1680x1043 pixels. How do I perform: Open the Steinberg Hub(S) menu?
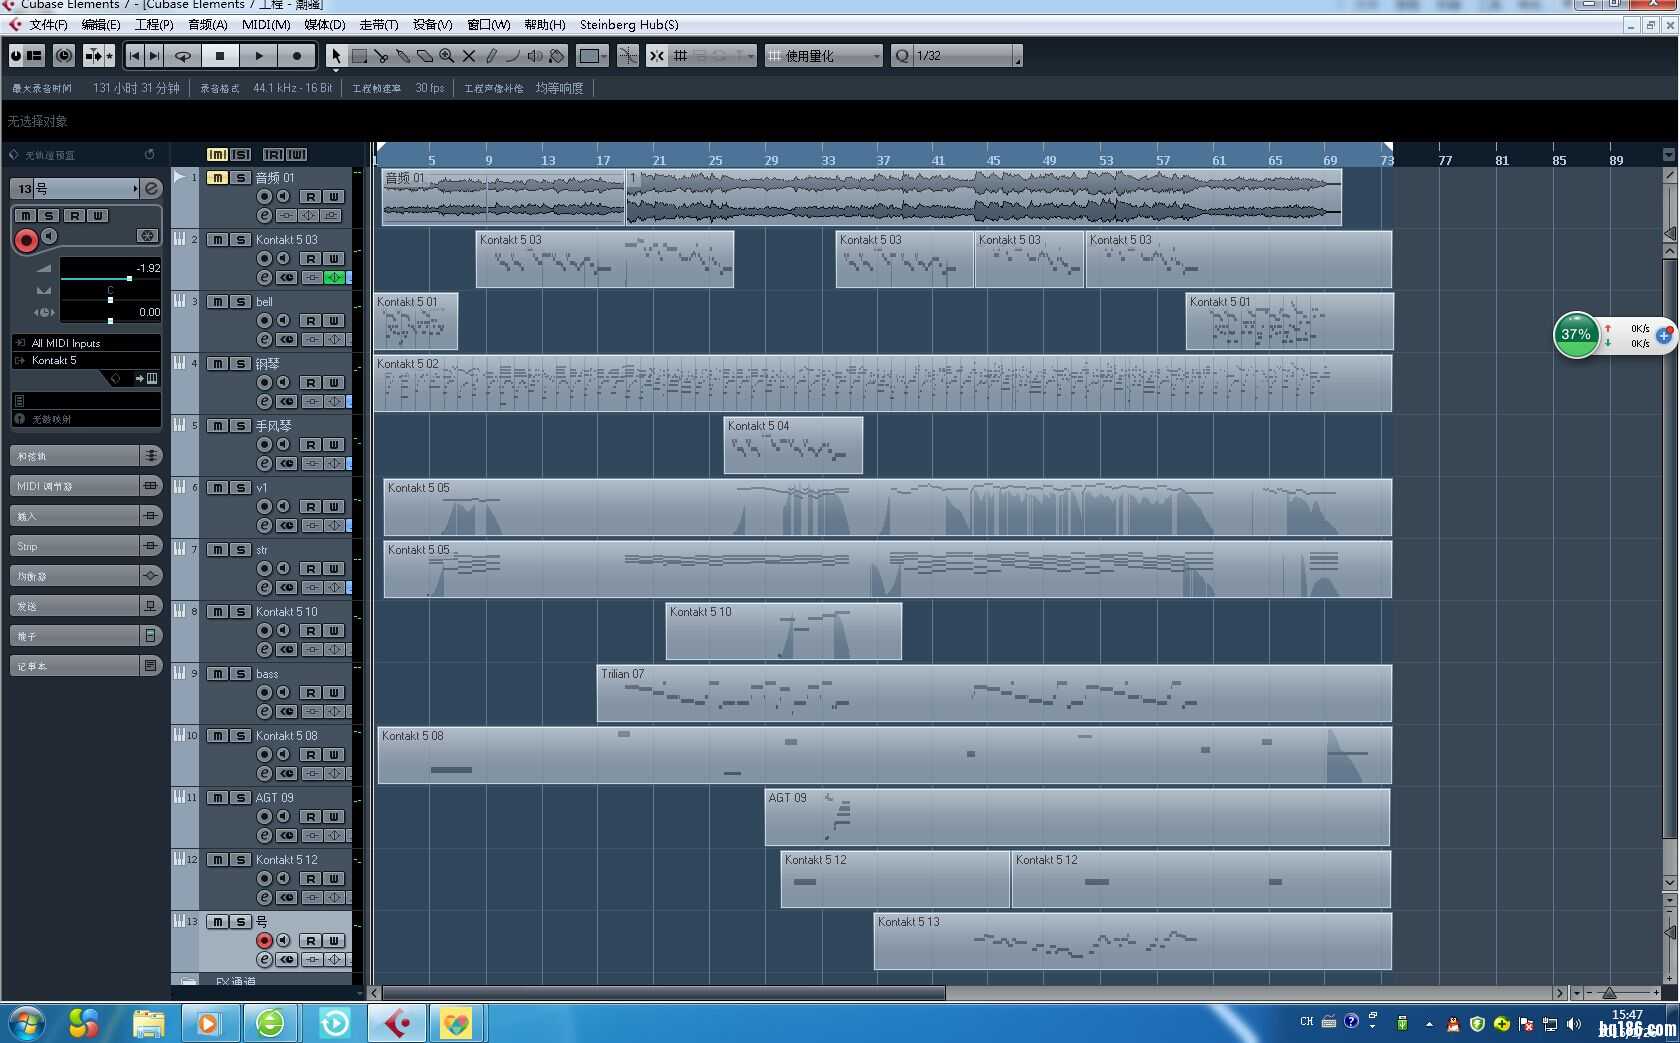click(x=628, y=24)
